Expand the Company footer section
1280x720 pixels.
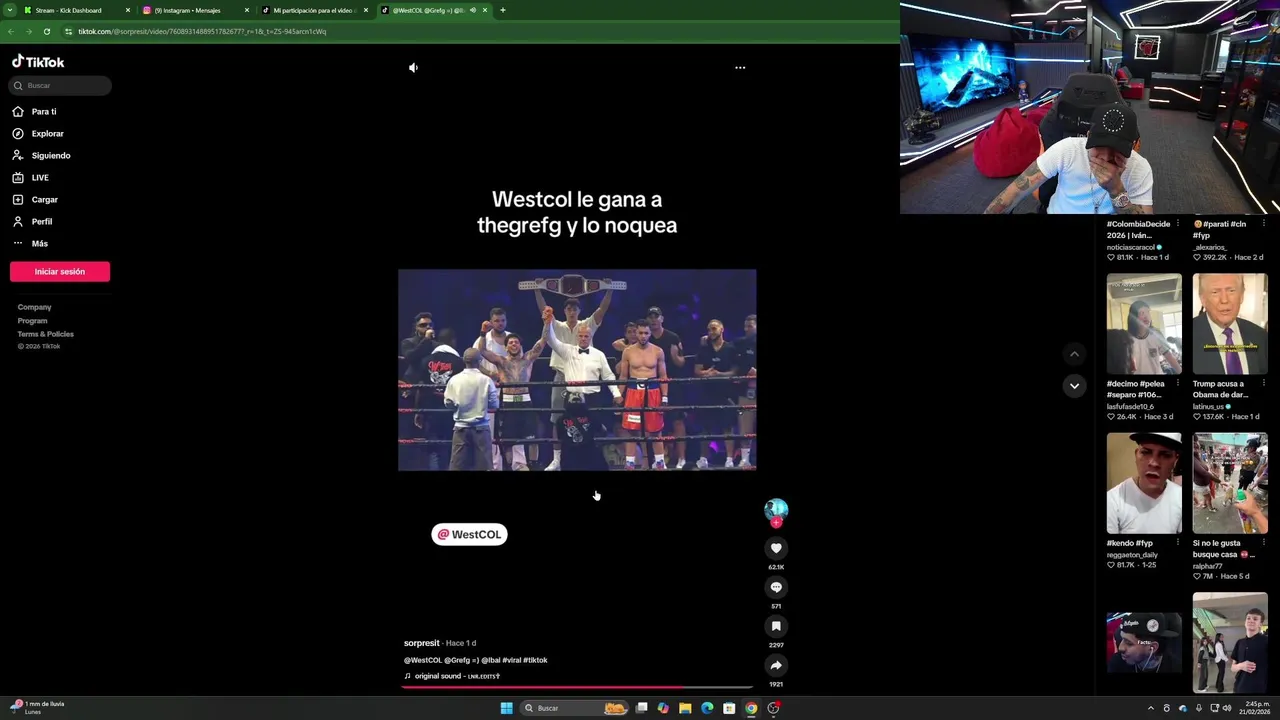coord(34,307)
